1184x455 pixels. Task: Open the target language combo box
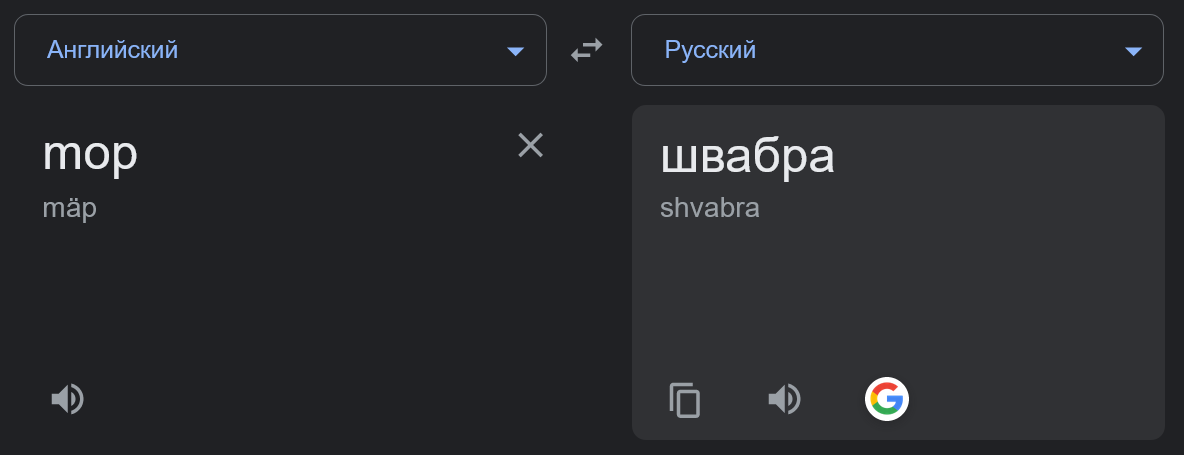(897, 50)
